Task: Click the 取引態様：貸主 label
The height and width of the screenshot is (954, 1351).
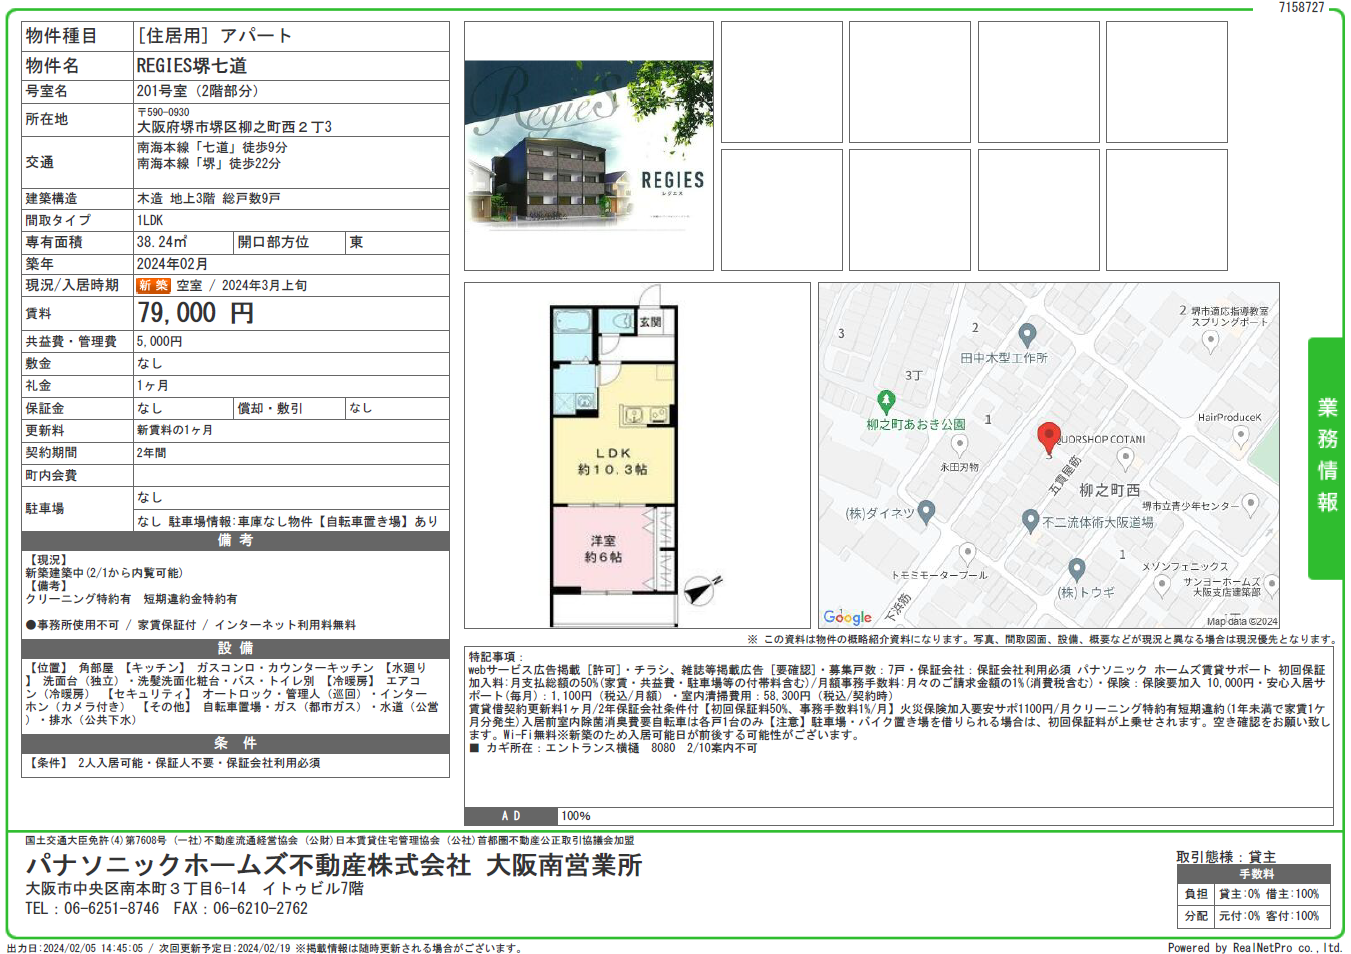Action: click(x=1226, y=857)
